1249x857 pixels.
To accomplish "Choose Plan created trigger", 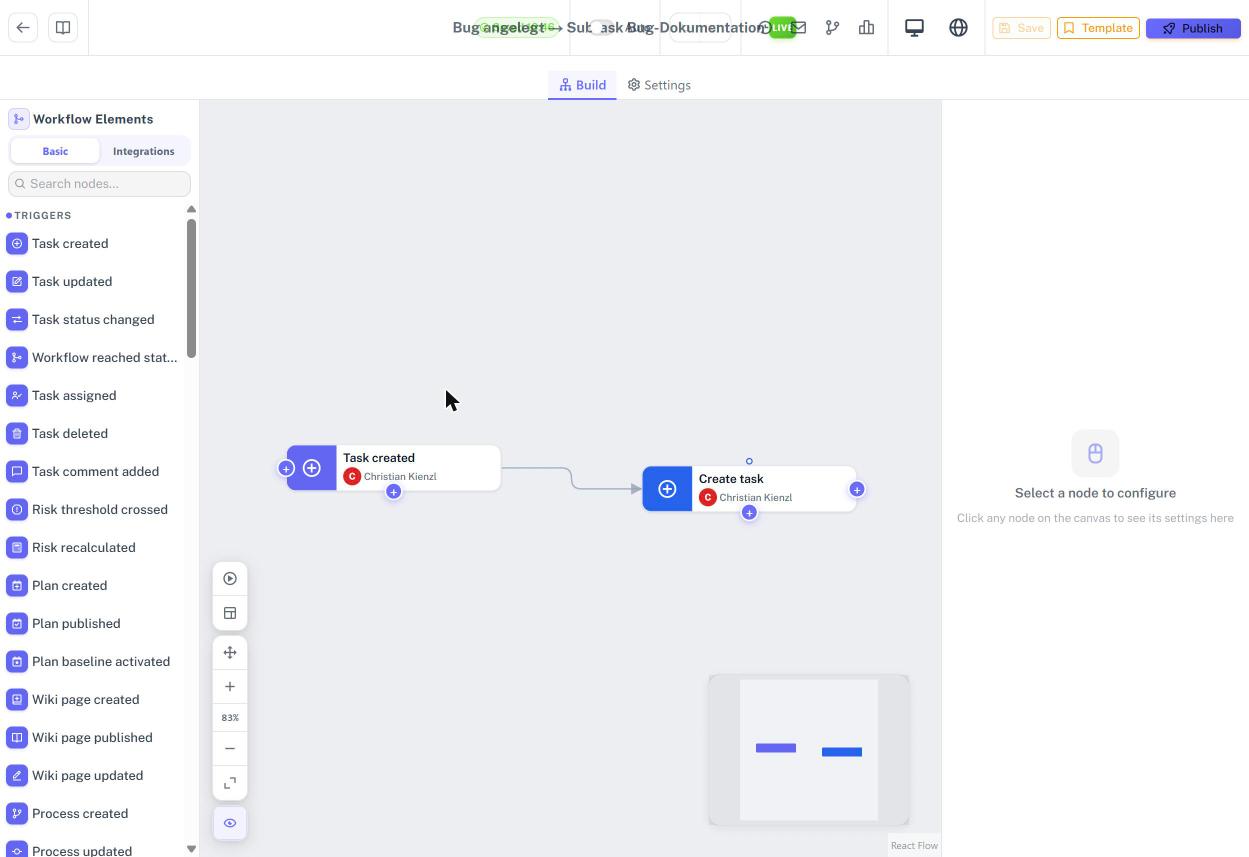I will (x=92, y=586).
